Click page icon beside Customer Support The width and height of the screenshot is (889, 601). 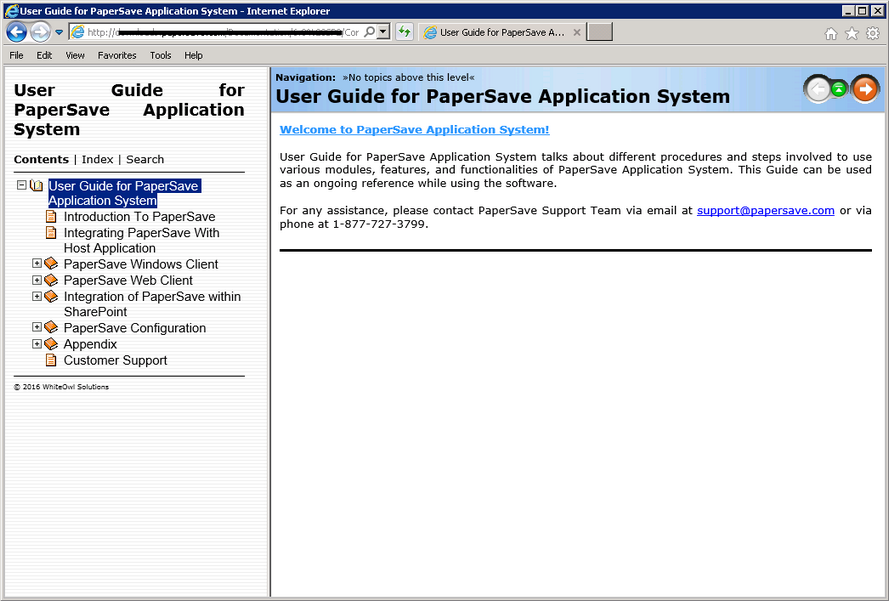tap(51, 360)
